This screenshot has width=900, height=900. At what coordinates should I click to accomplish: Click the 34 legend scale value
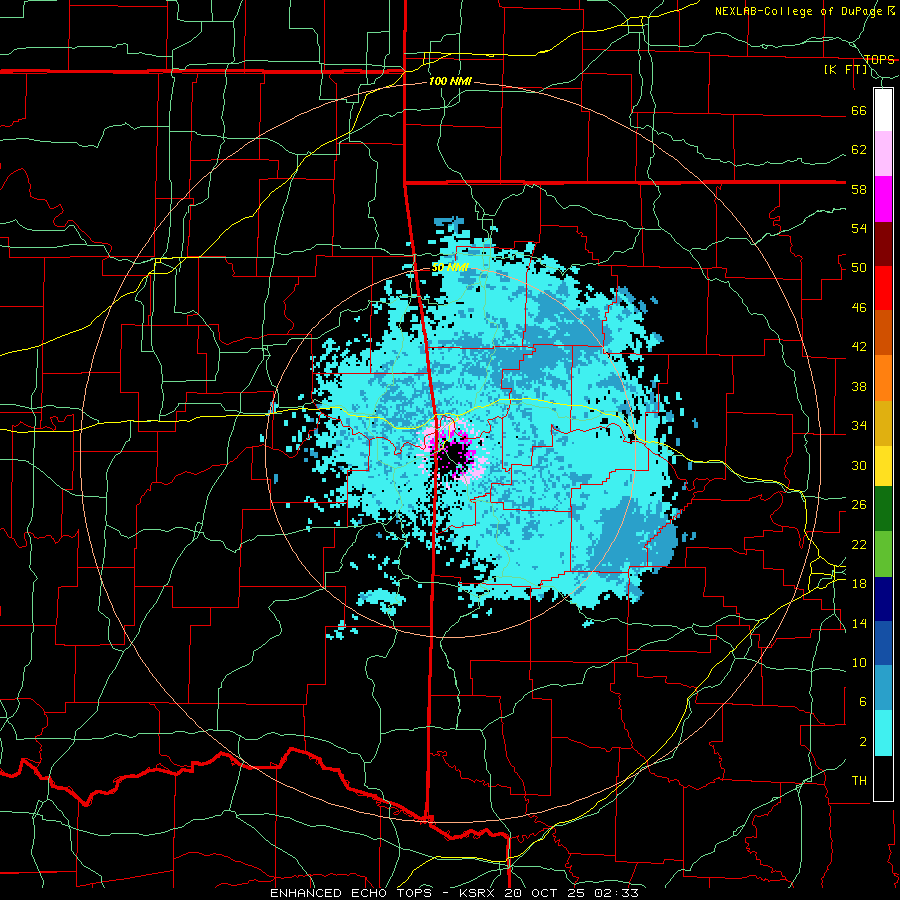859,425
